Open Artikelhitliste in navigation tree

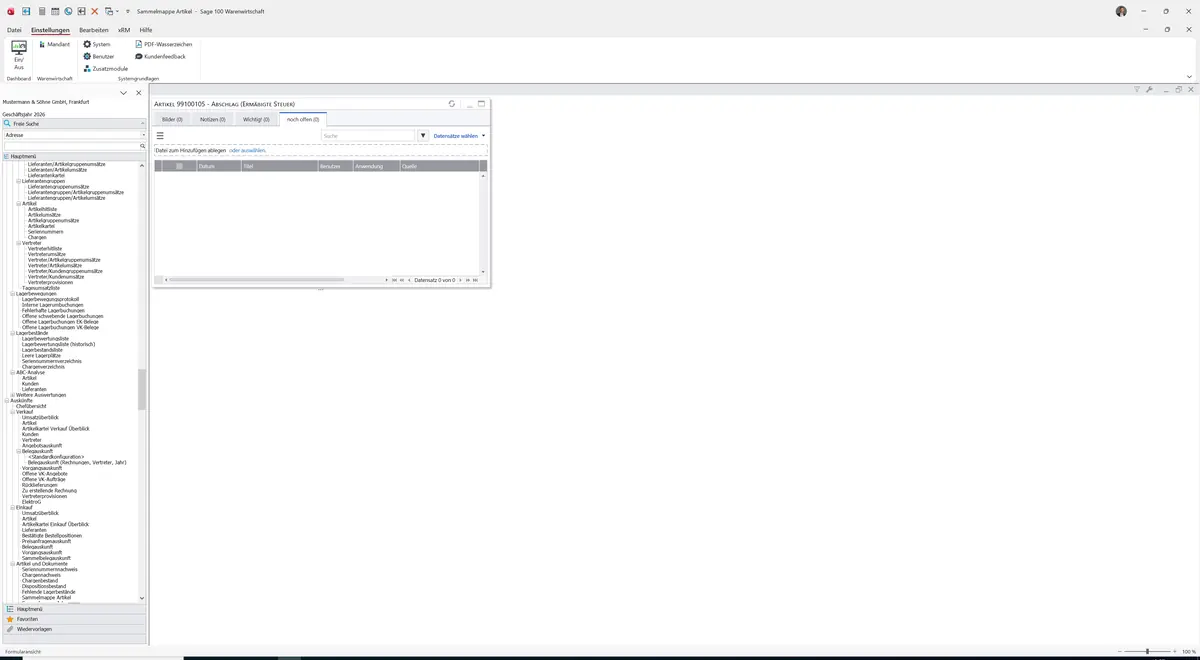43,209
